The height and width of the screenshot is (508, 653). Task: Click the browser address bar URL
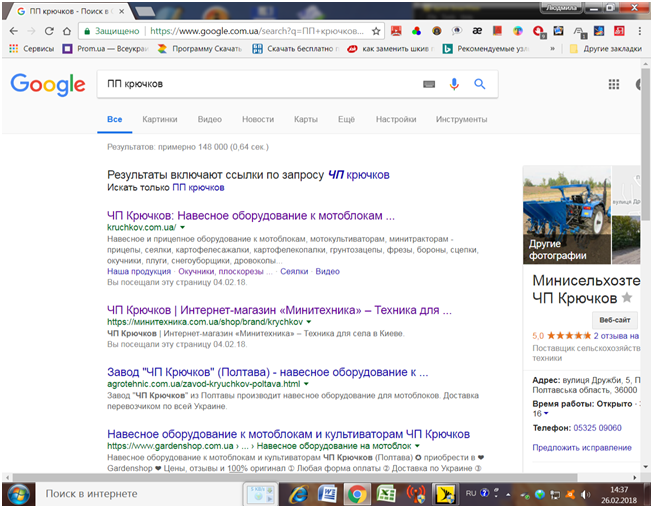(x=257, y=31)
